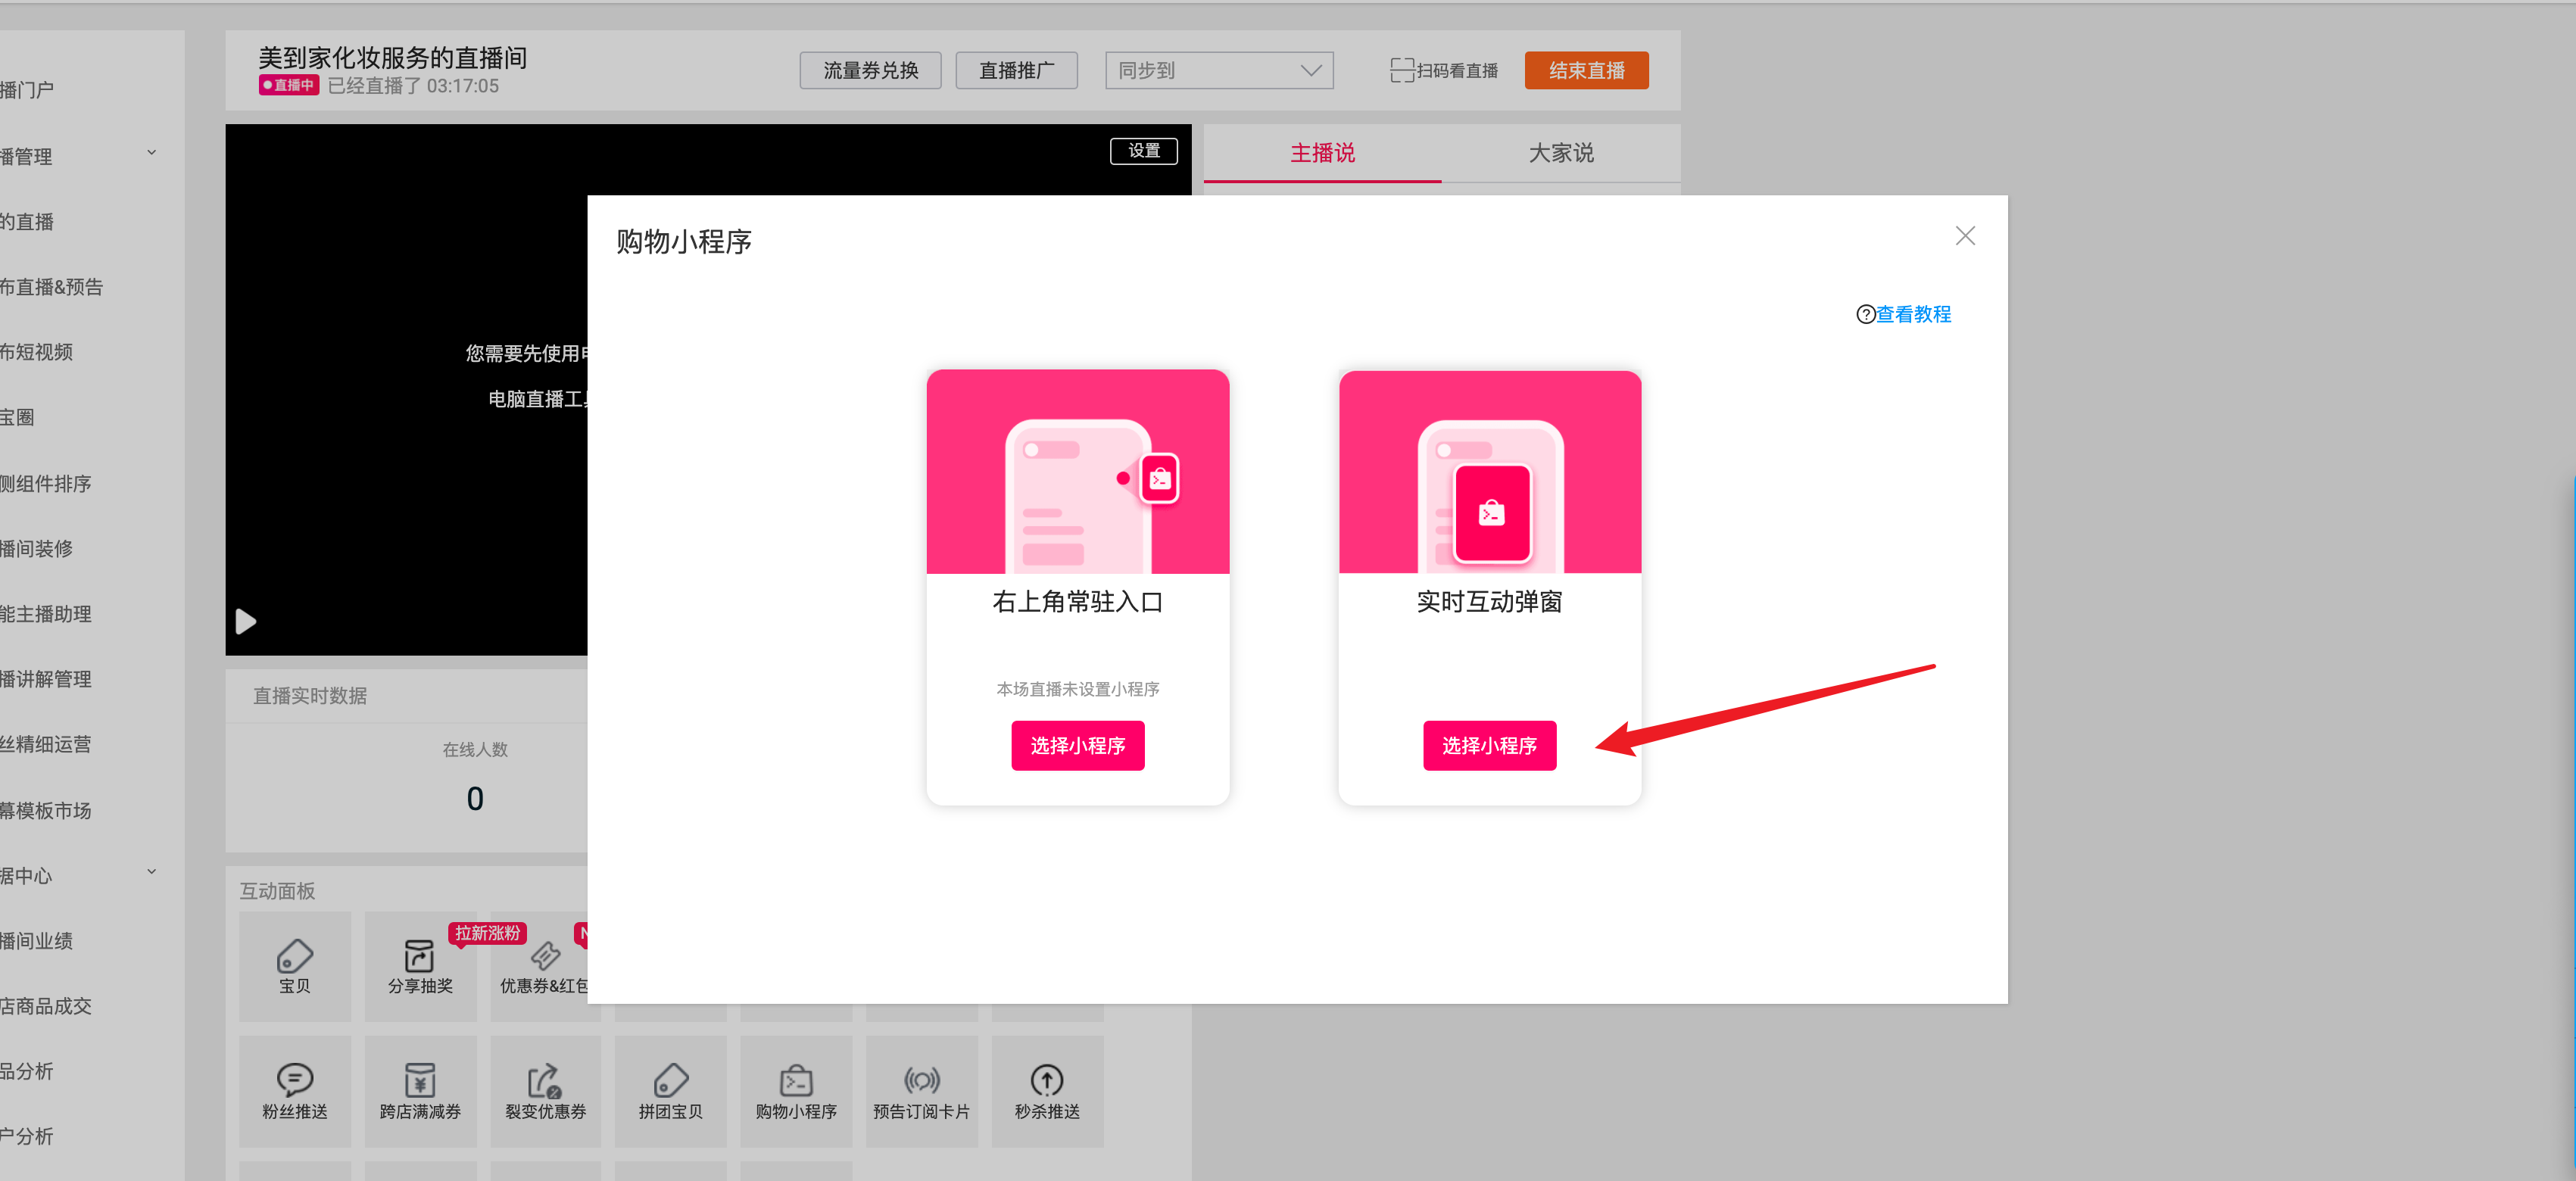Click 选择小程序 under 右上角常驻入口

(1078, 745)
